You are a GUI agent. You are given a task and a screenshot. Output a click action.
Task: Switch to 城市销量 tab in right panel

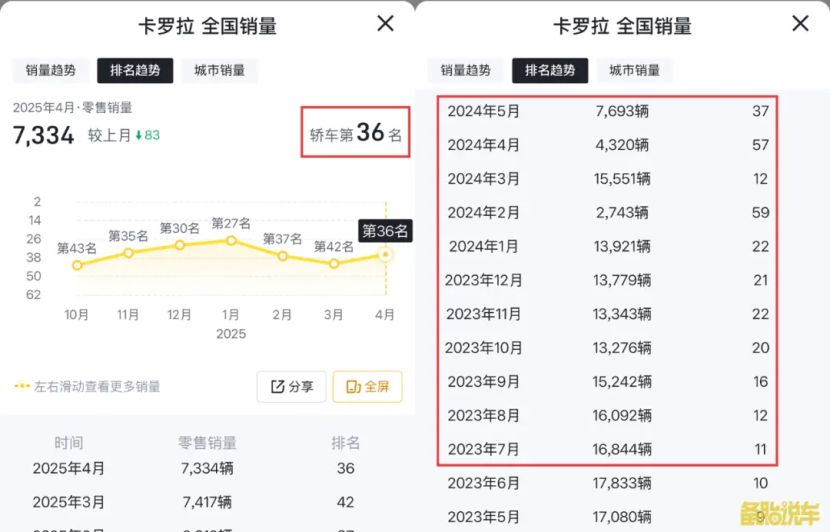pyautogui.click(x=634, y=70)
